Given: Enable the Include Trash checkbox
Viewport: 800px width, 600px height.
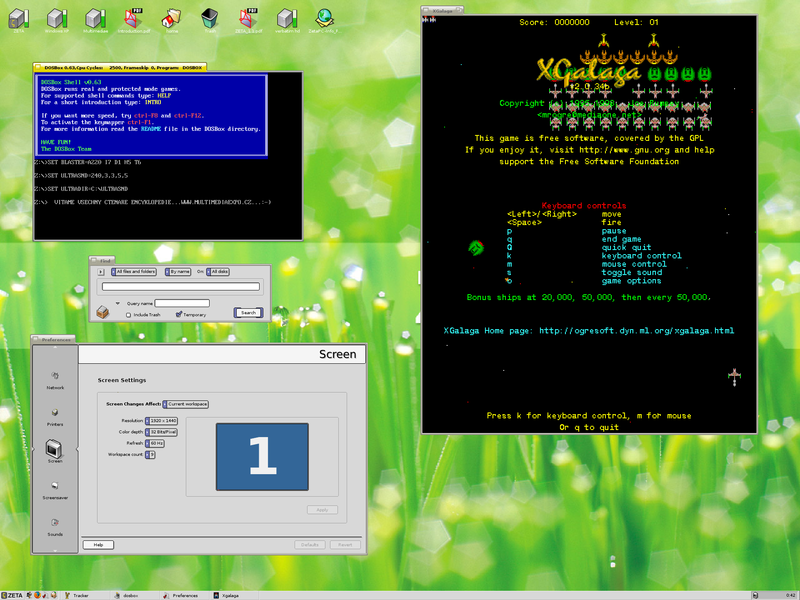Looking at the screenshot, I should (x=128, y=315).
